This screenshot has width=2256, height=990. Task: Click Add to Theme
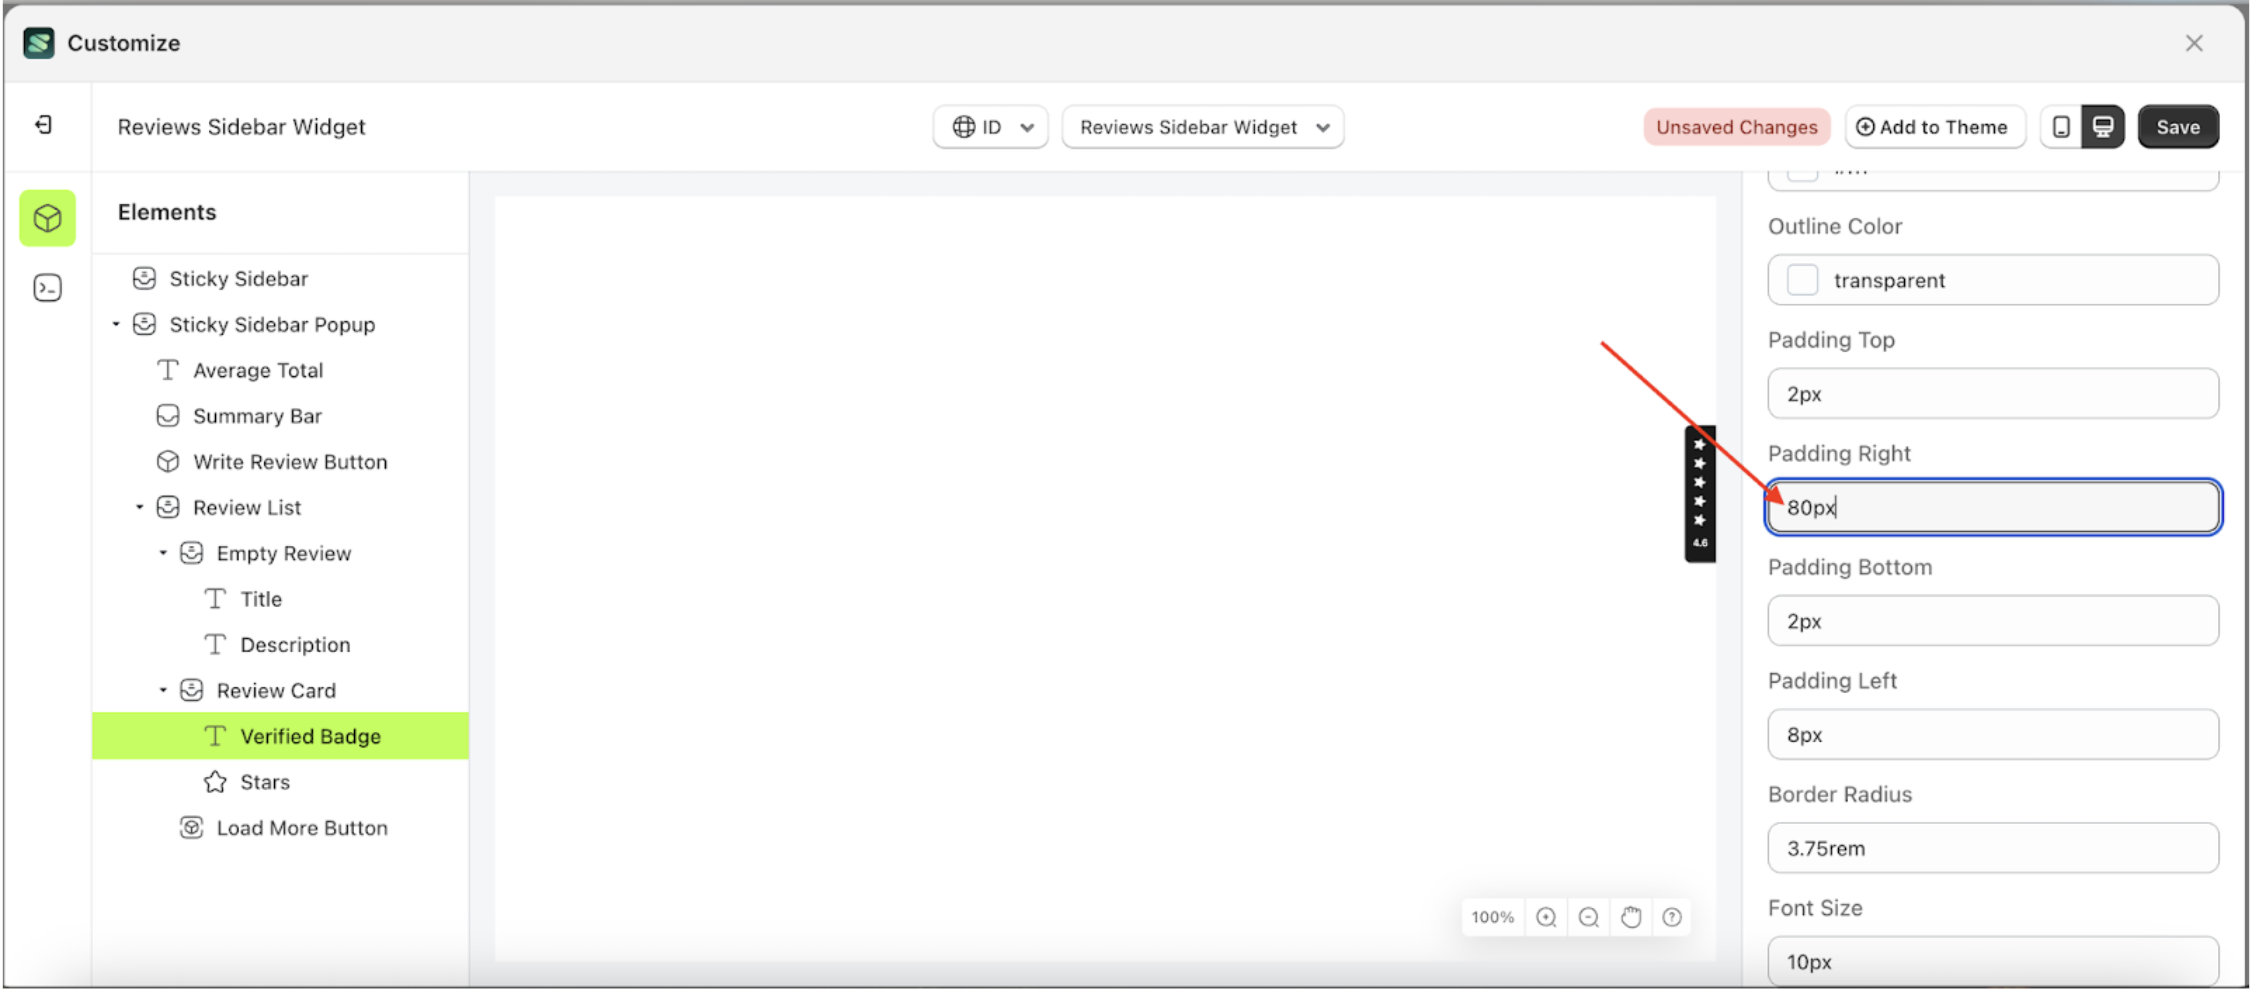point(1934,126)
